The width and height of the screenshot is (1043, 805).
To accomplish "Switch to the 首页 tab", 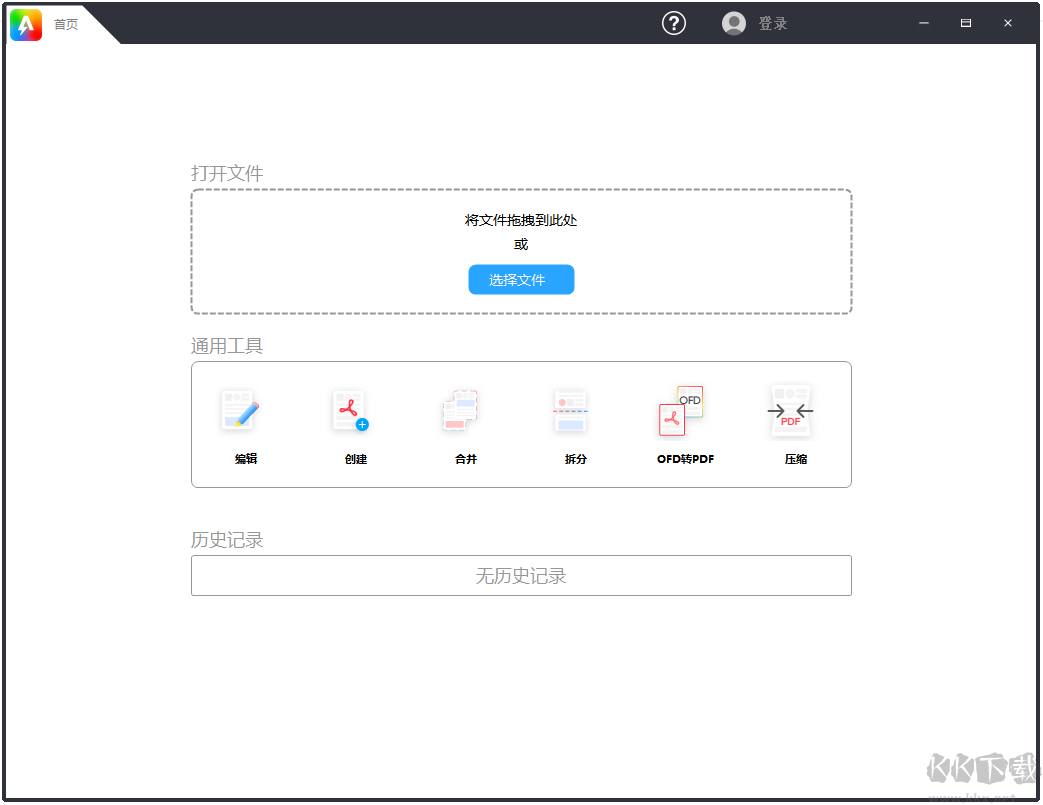I will pyautogui.click(x=66, y=24).
